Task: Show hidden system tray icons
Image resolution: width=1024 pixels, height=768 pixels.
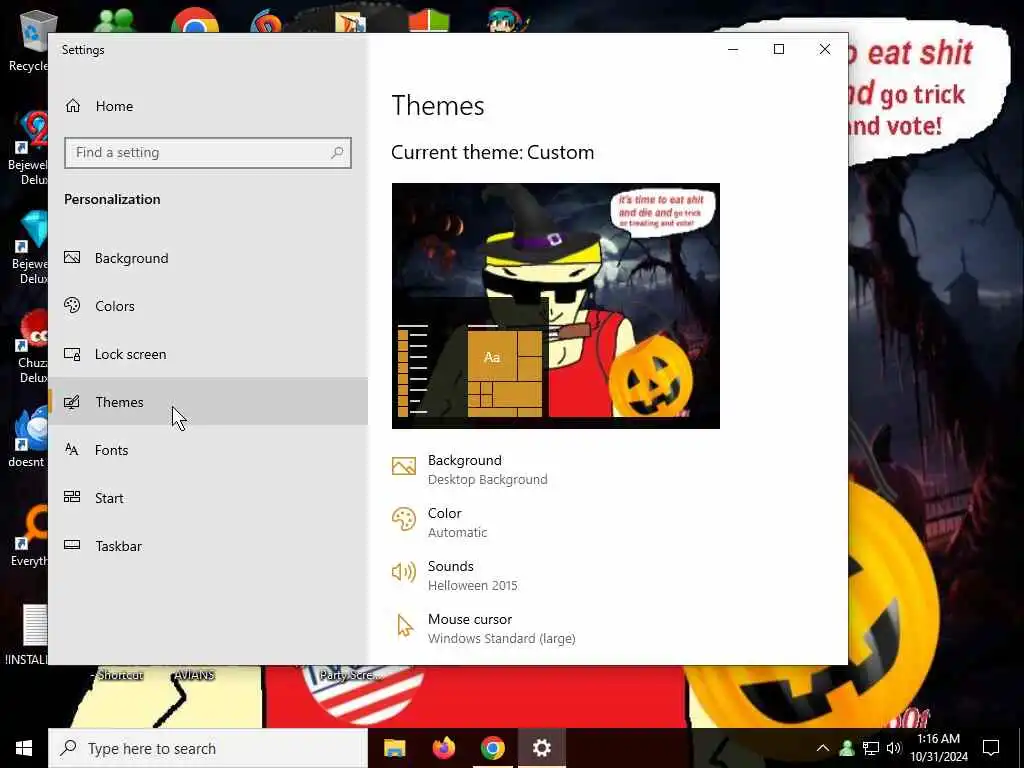Action: (823, 748)
